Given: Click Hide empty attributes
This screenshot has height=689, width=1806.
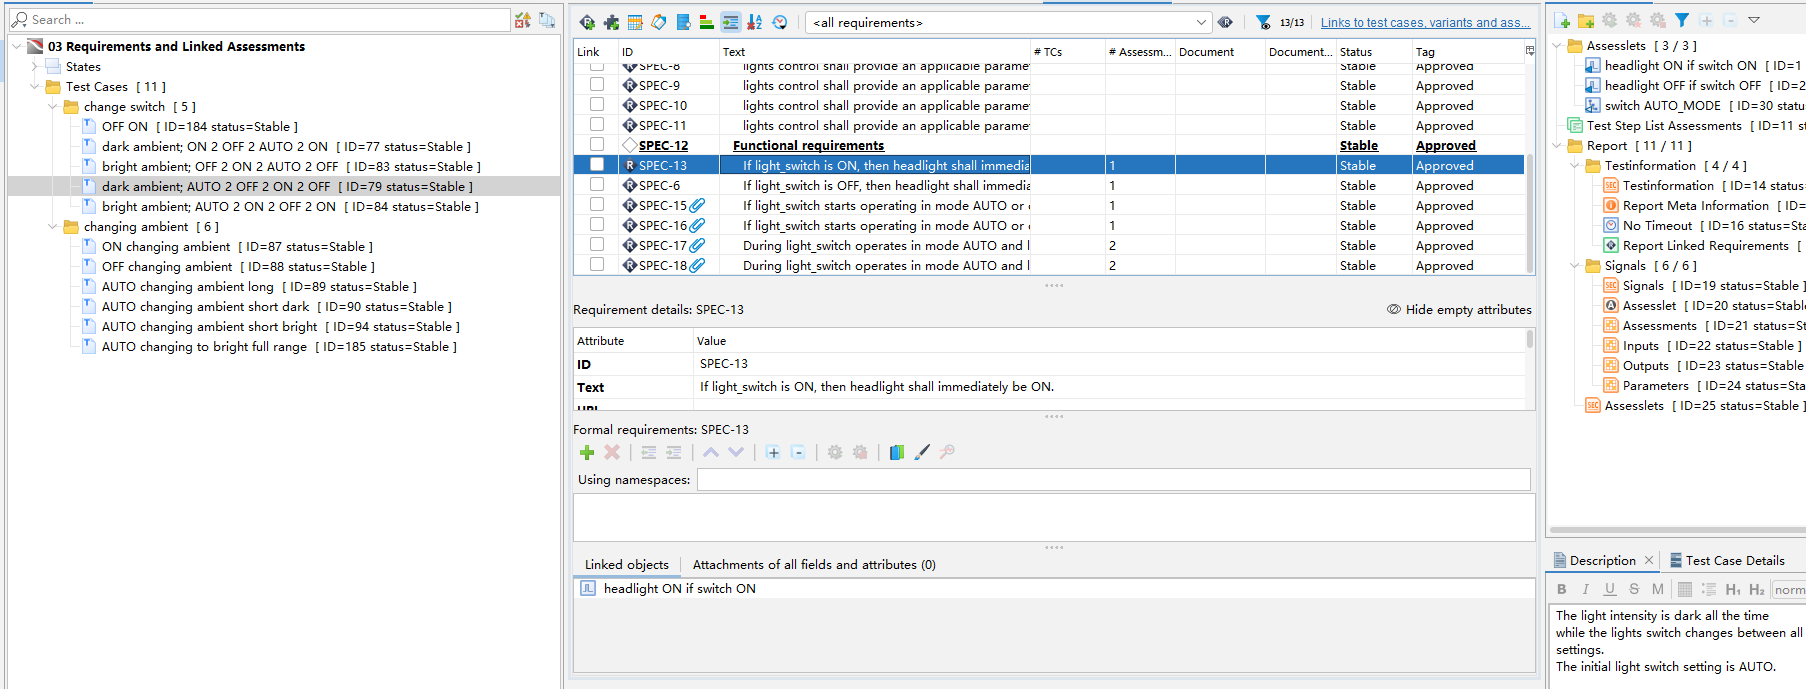Looking at the screenshot, I should (1459, 310).
